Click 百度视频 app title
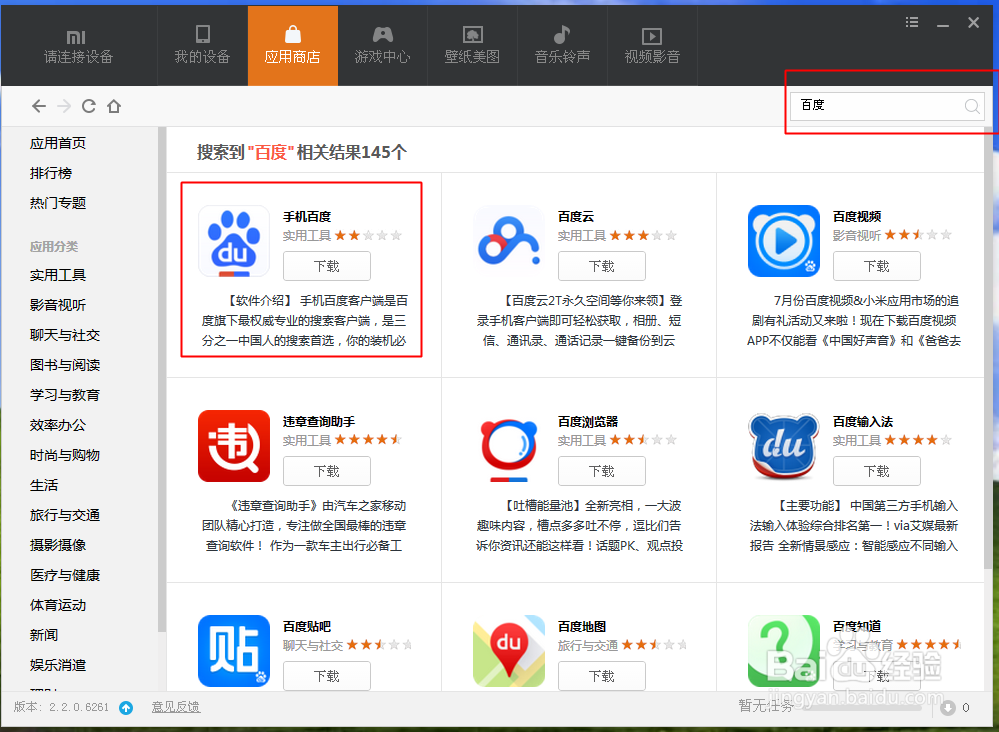 pos(857,217)
